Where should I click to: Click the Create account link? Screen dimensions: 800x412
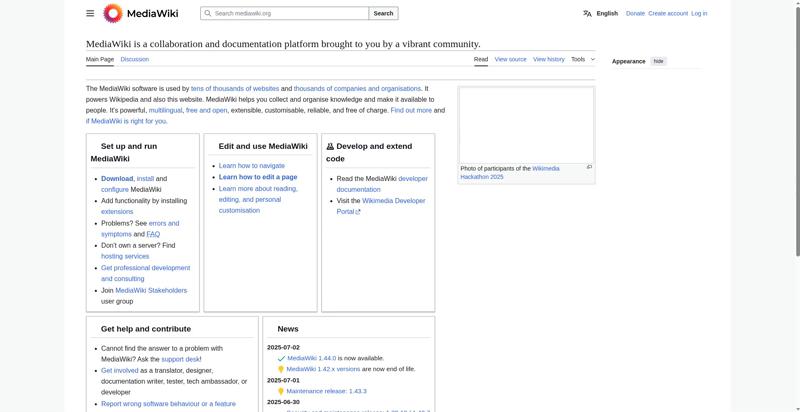coord(668,14)
